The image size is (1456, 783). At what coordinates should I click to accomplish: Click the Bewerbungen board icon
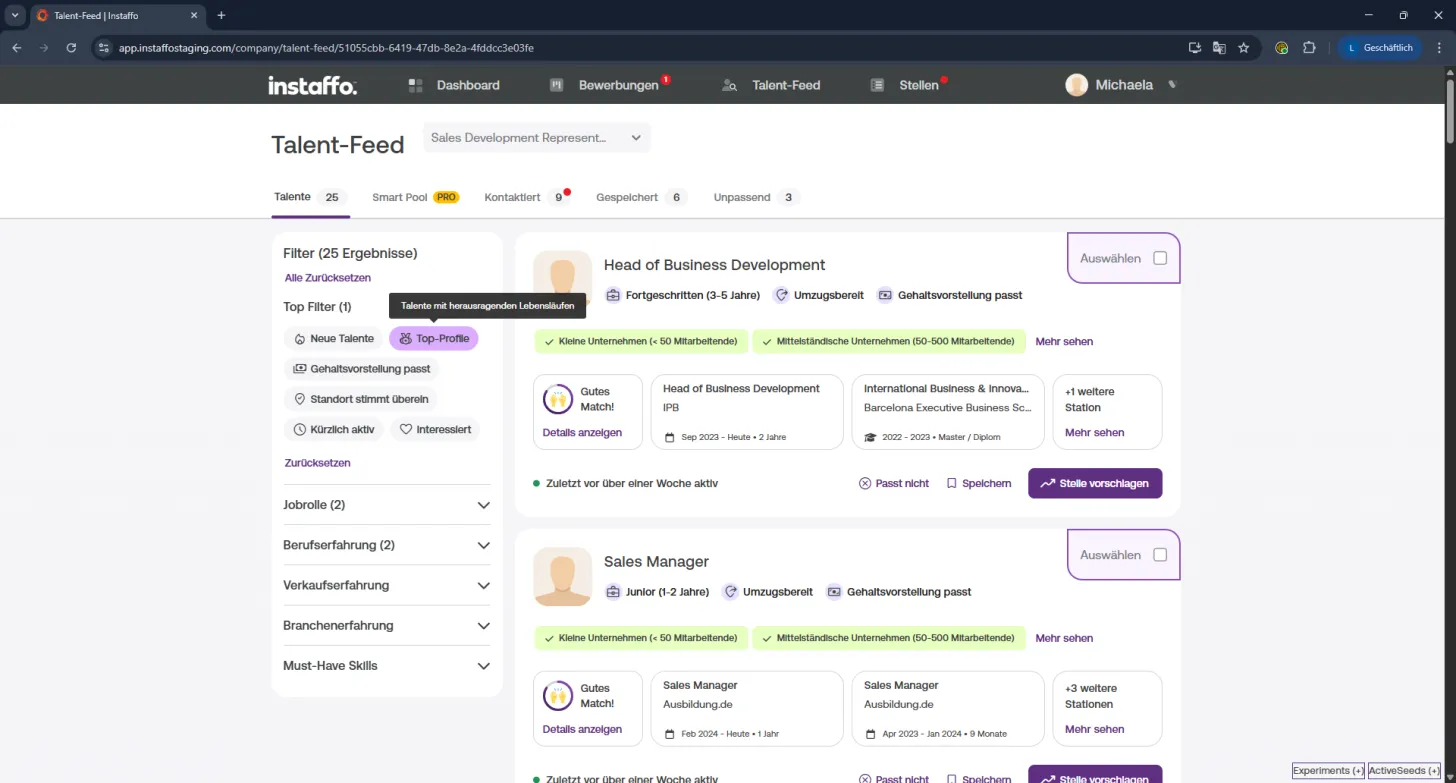pyautogui.click(x=557, y=85)
